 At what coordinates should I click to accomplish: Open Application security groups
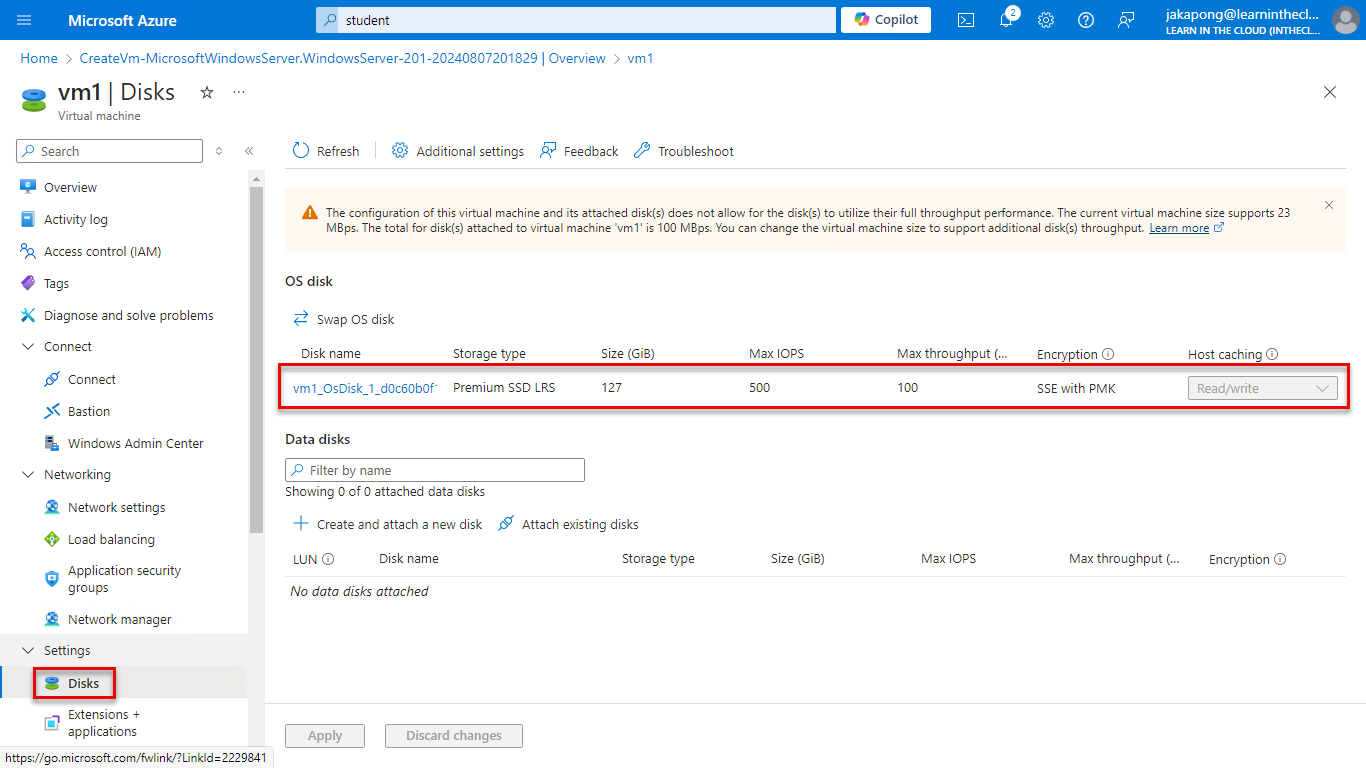(124, 579)
